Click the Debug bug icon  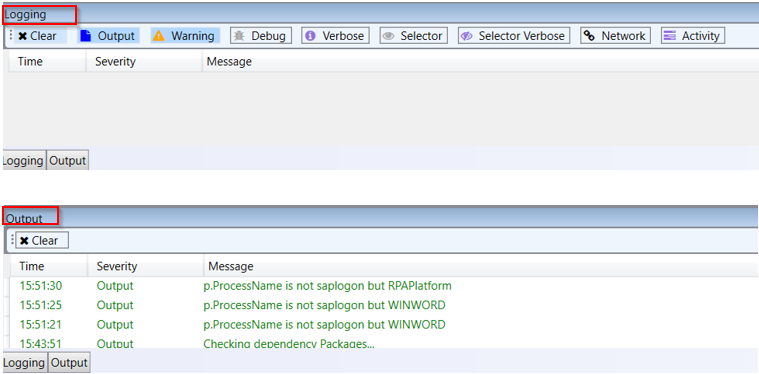(239, 36)
